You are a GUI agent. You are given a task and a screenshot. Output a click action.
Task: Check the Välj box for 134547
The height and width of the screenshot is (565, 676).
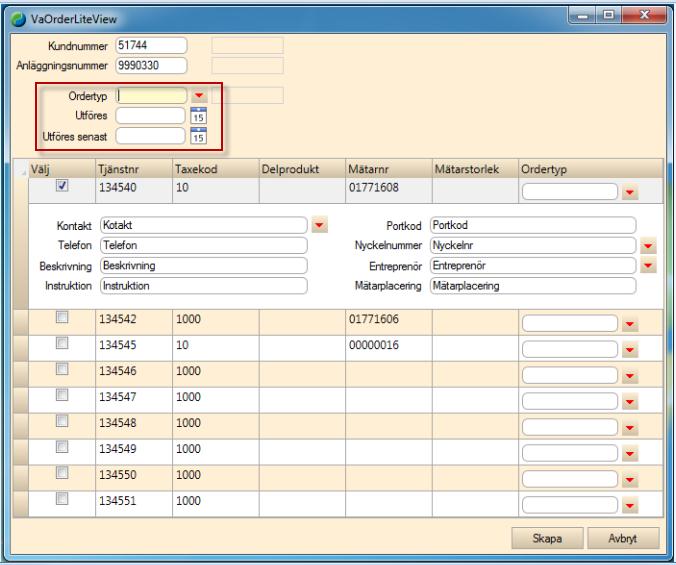62,395
